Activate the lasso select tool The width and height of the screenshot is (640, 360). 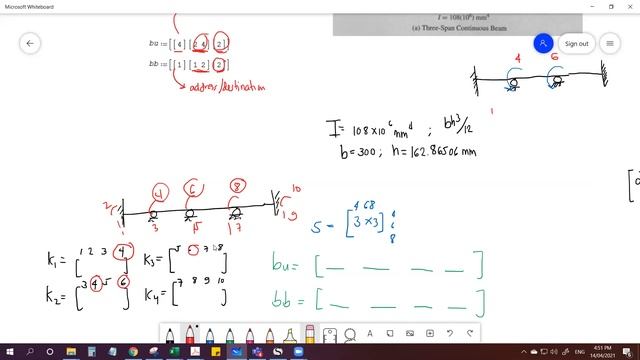pyautogui.click(x=350, y=335)
